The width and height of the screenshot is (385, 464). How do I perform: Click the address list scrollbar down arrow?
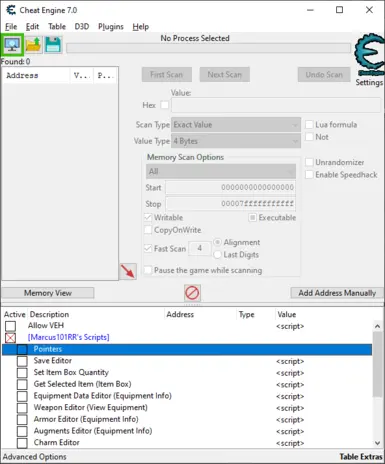(377, 443)
